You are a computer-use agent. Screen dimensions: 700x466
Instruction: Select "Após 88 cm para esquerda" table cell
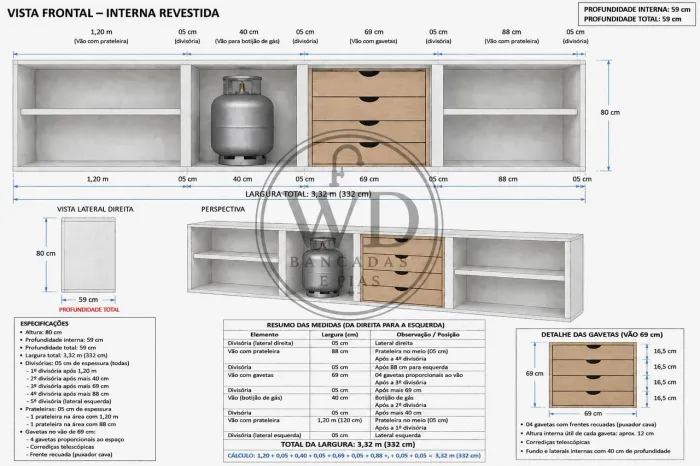click(411, 367)
